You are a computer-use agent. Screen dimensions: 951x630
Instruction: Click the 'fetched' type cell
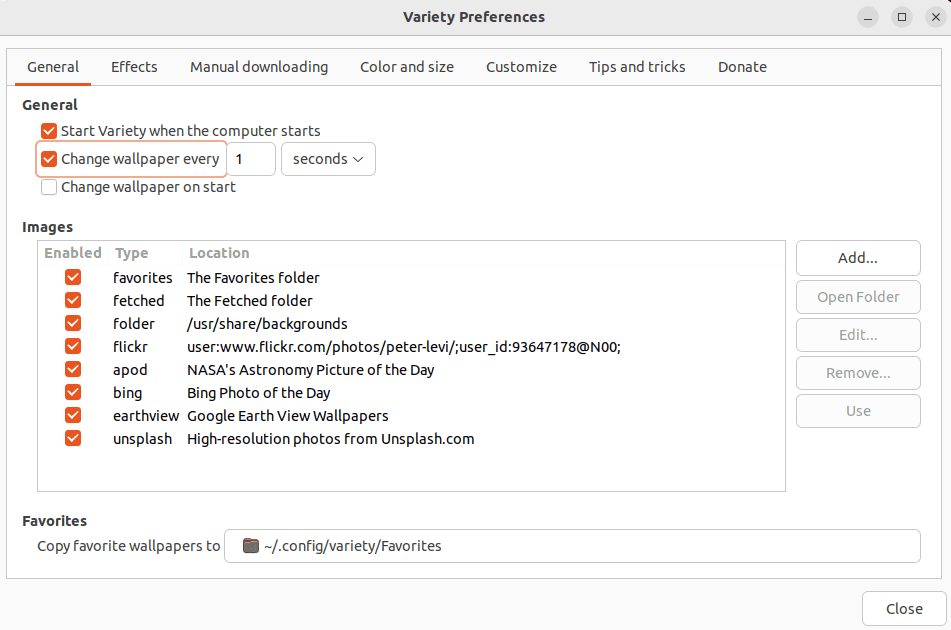tap(138, 301)
